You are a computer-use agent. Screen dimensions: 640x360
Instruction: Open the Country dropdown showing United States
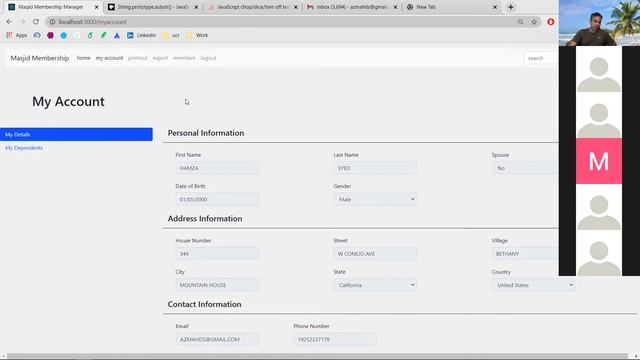click(x=533, y=285)
